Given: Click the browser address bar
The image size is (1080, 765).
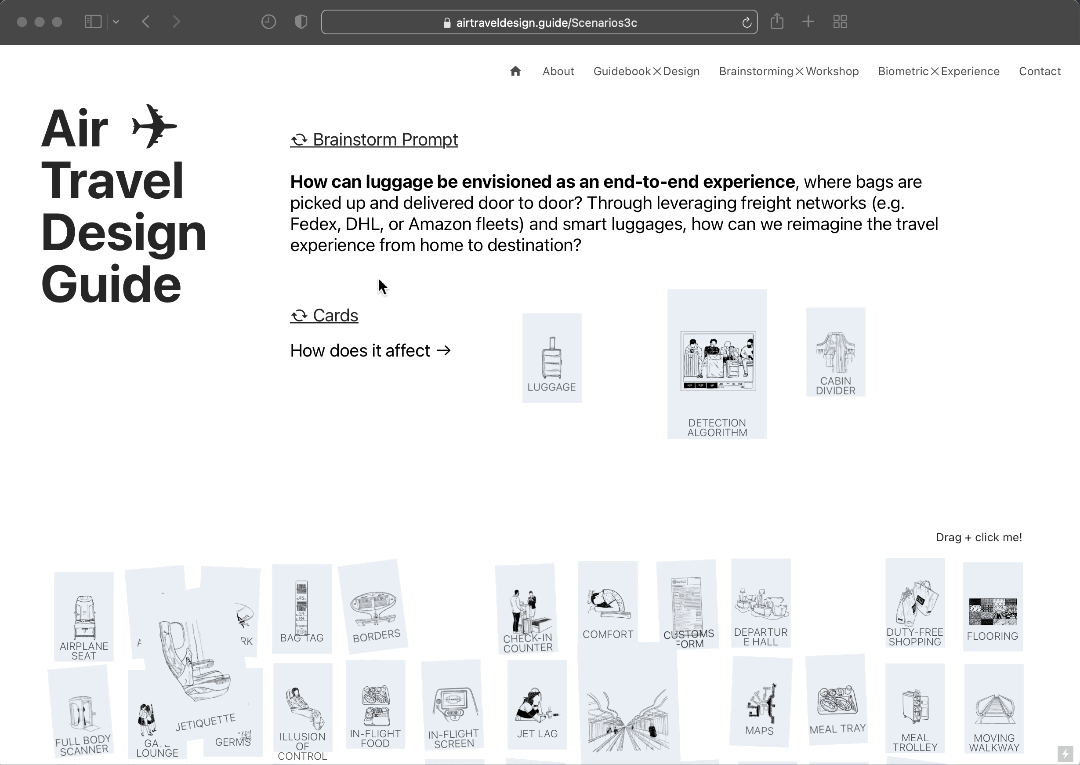Looking at the screenshot, I should [539, 22].
